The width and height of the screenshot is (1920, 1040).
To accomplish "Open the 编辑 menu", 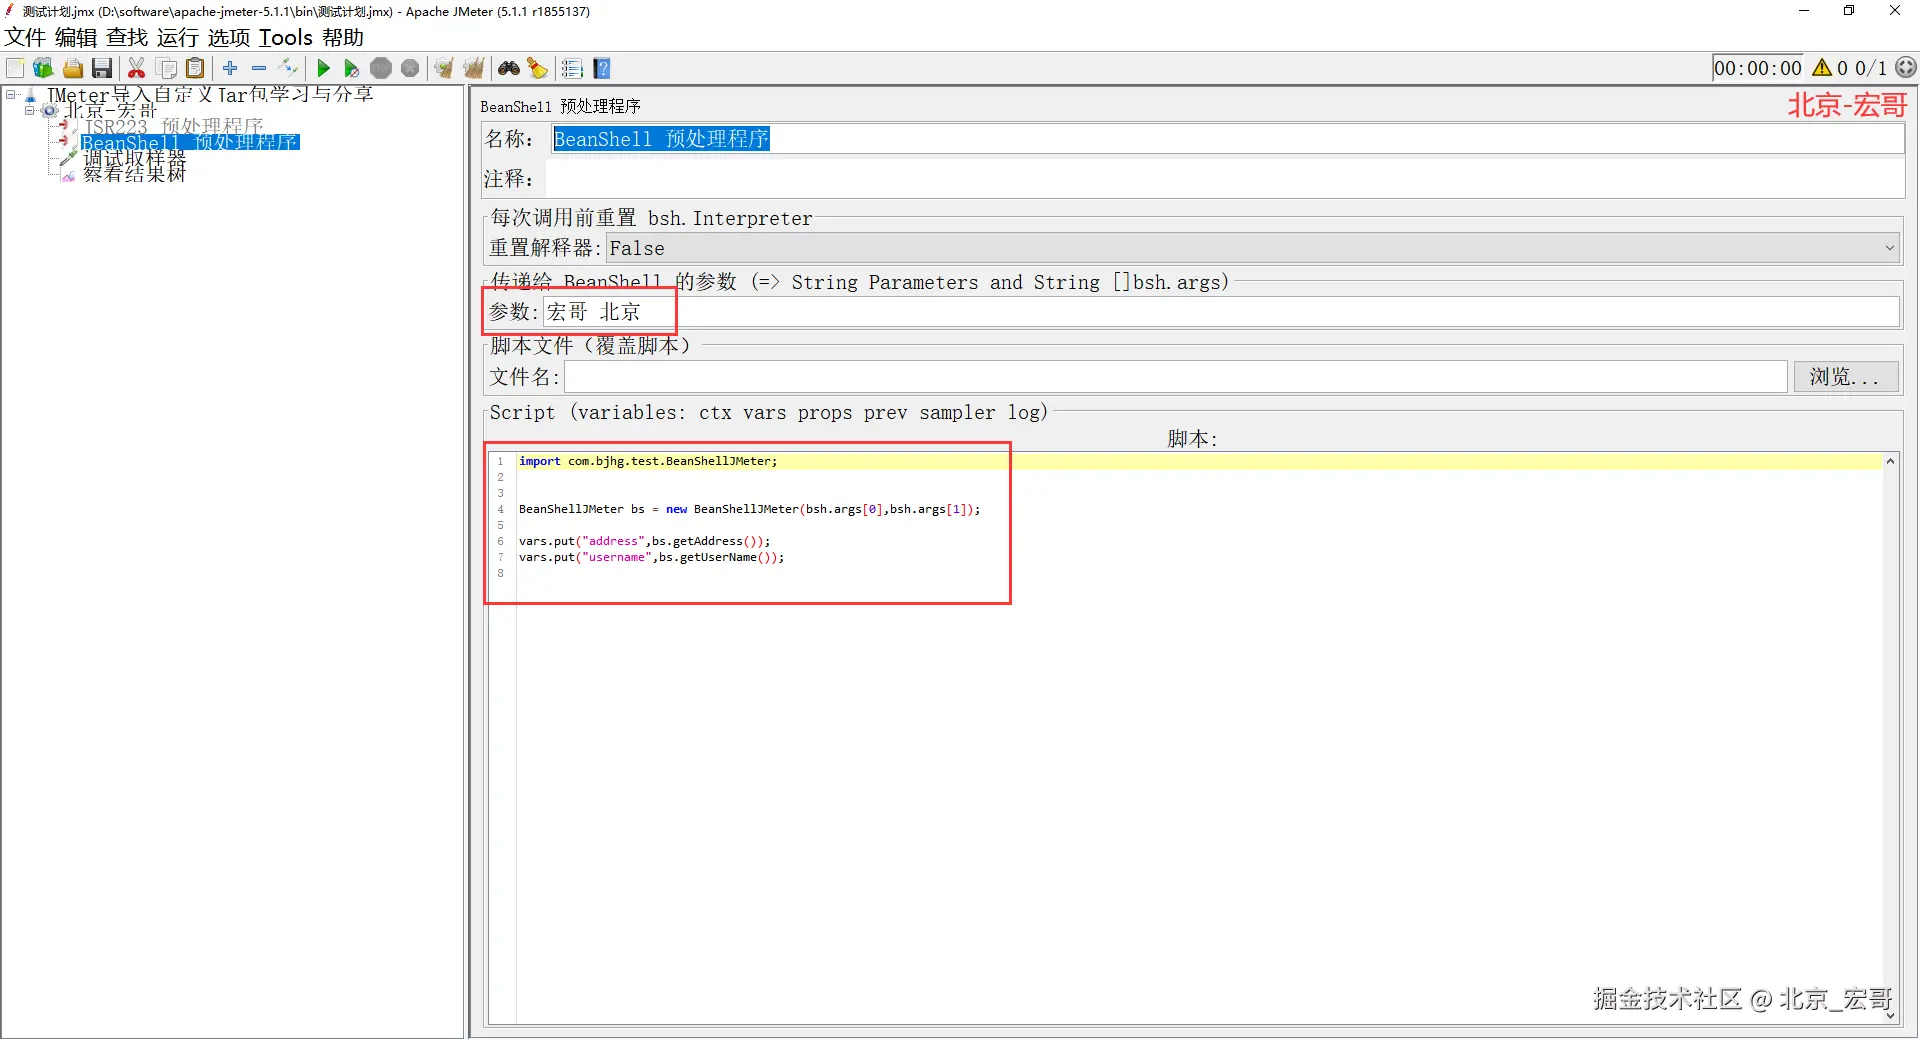I will tap(76, 38).
